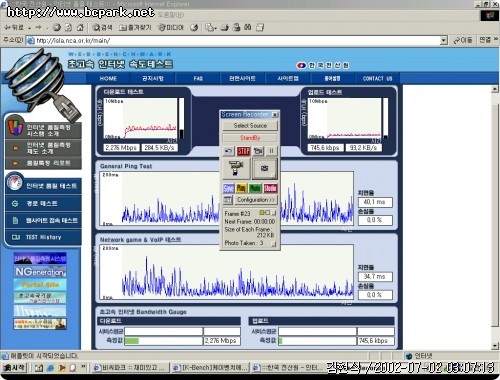Click the blue Save icon in Screen Recorder
The image size is (500, 380).
[229, 188]
